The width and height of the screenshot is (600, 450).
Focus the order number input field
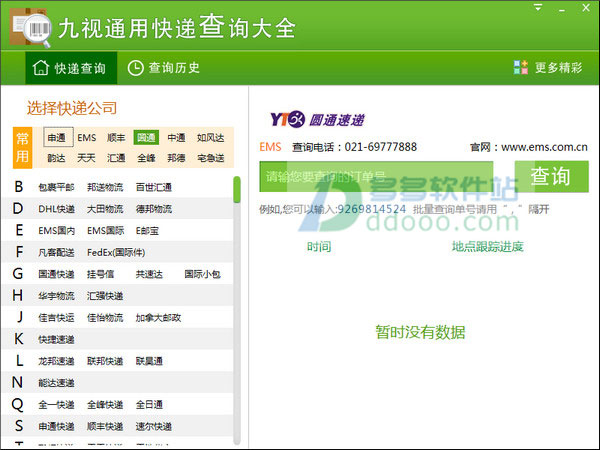coord(376,176)
